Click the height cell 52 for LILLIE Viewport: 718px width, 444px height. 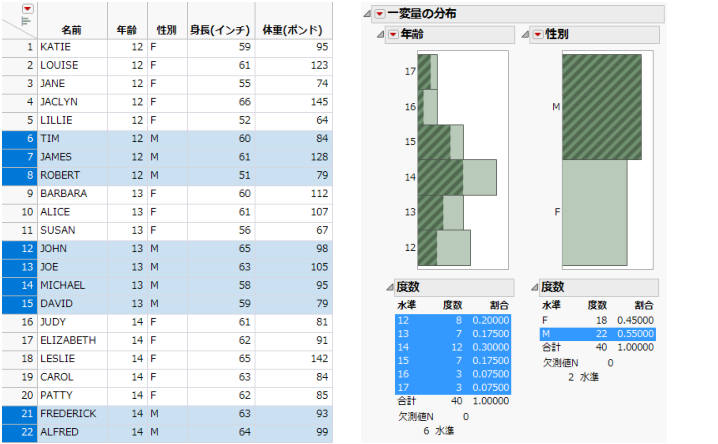[221, 120]
